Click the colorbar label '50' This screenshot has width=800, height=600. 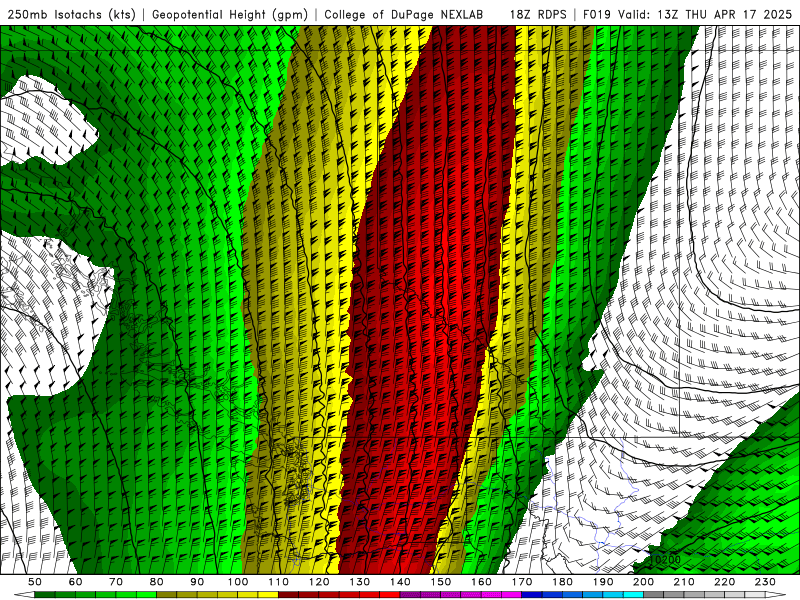point(35,582)
